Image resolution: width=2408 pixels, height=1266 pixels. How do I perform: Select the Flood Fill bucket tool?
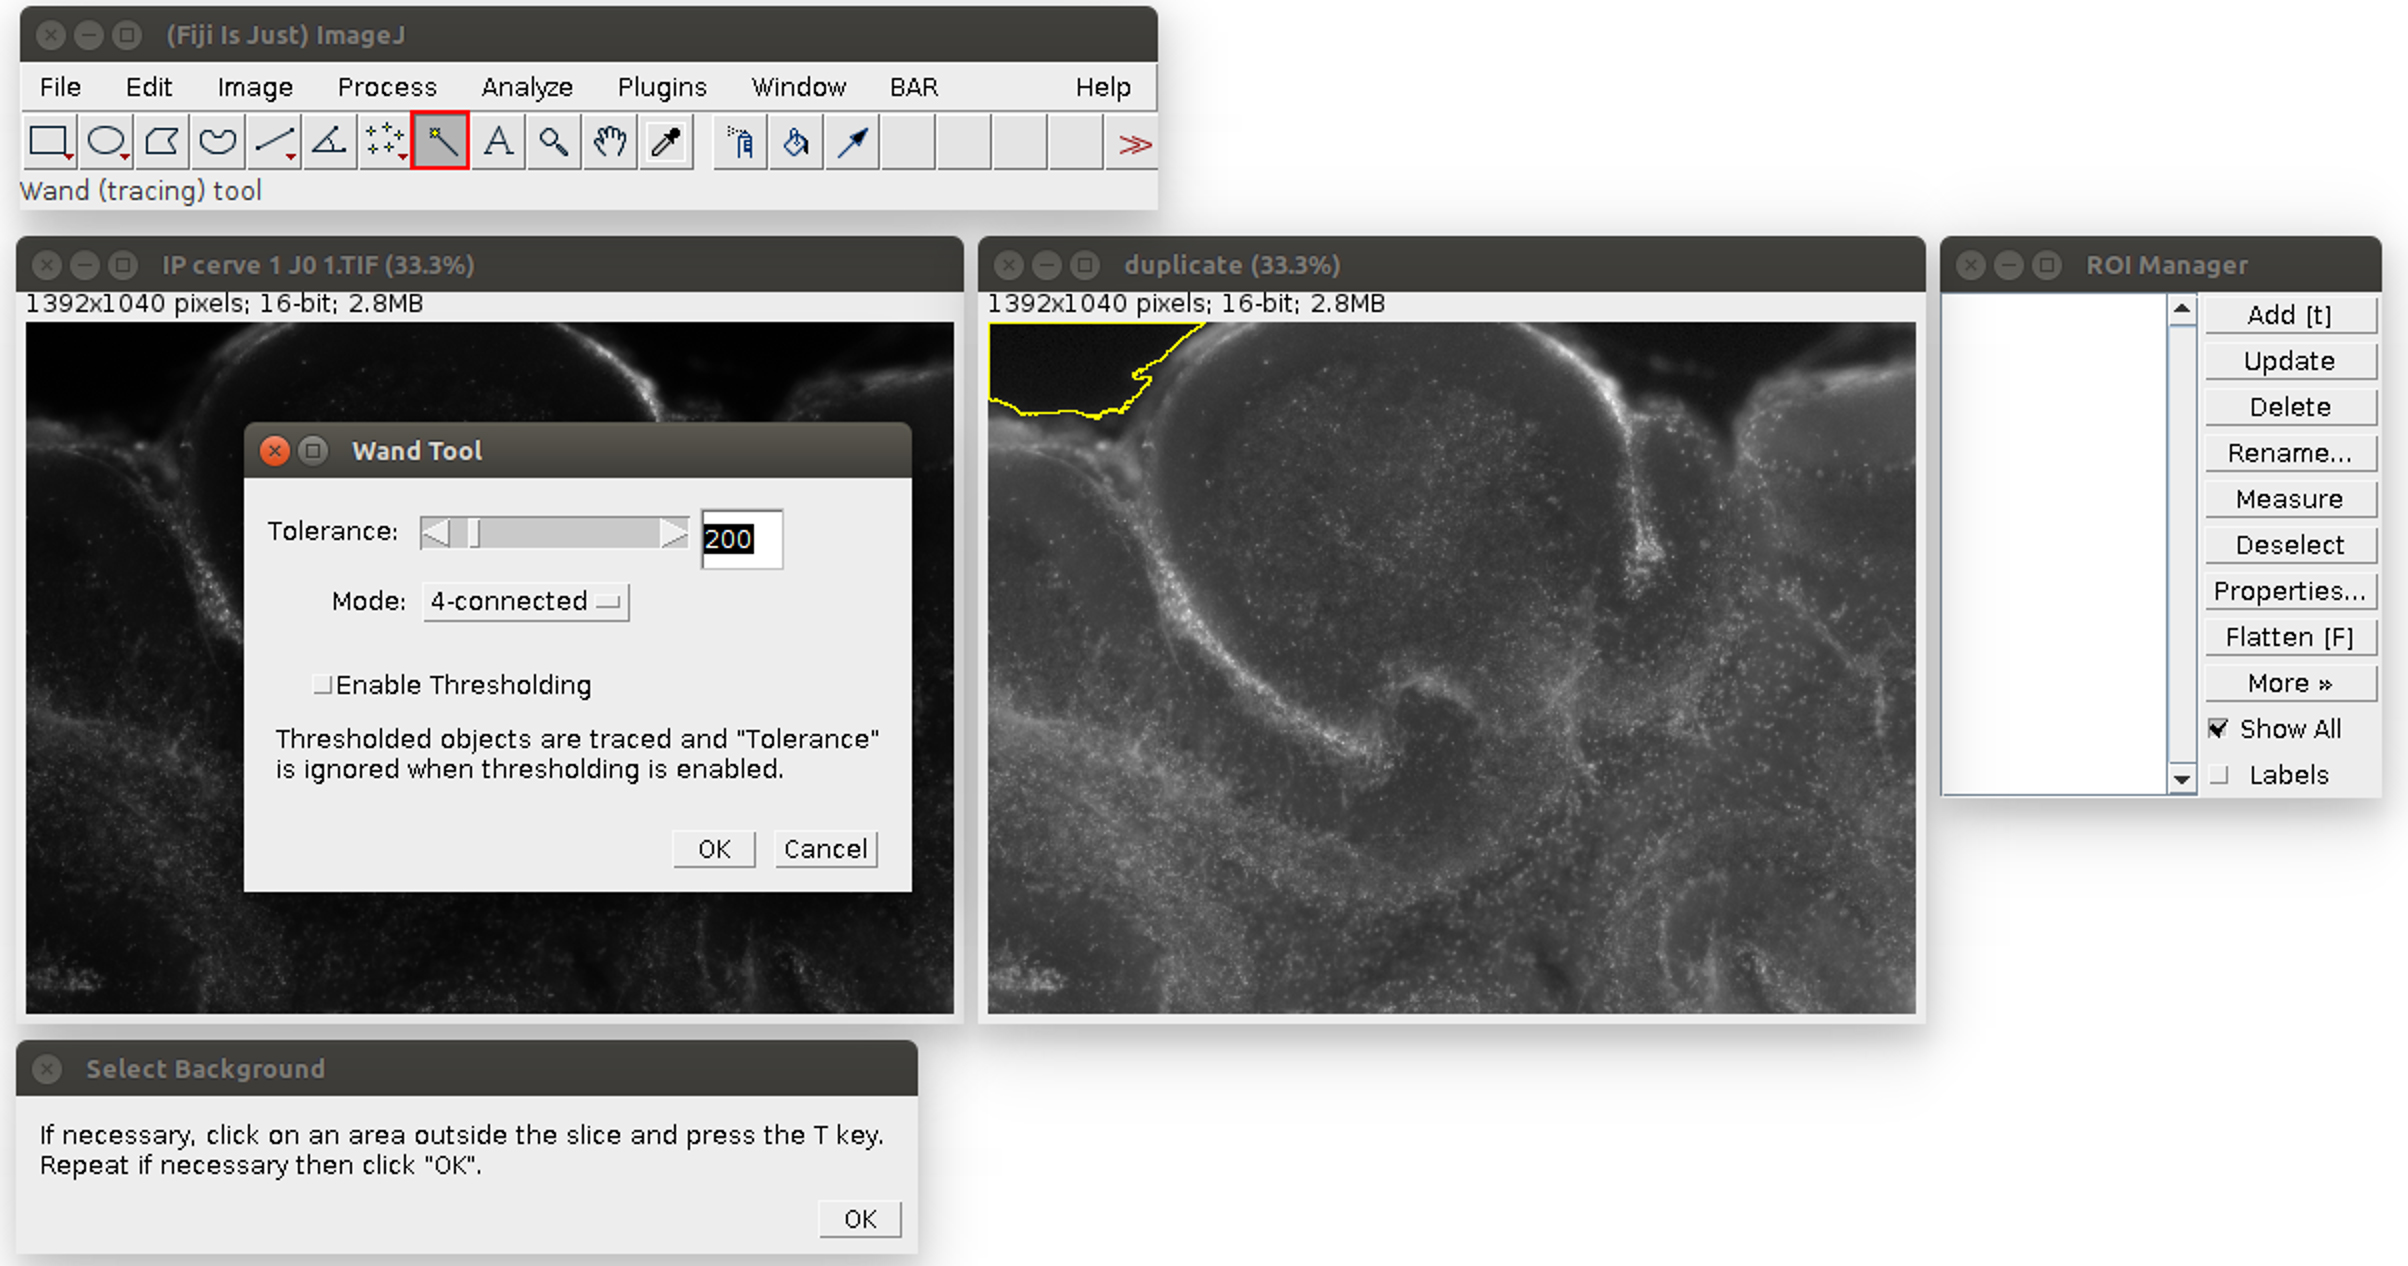(796, 143)
